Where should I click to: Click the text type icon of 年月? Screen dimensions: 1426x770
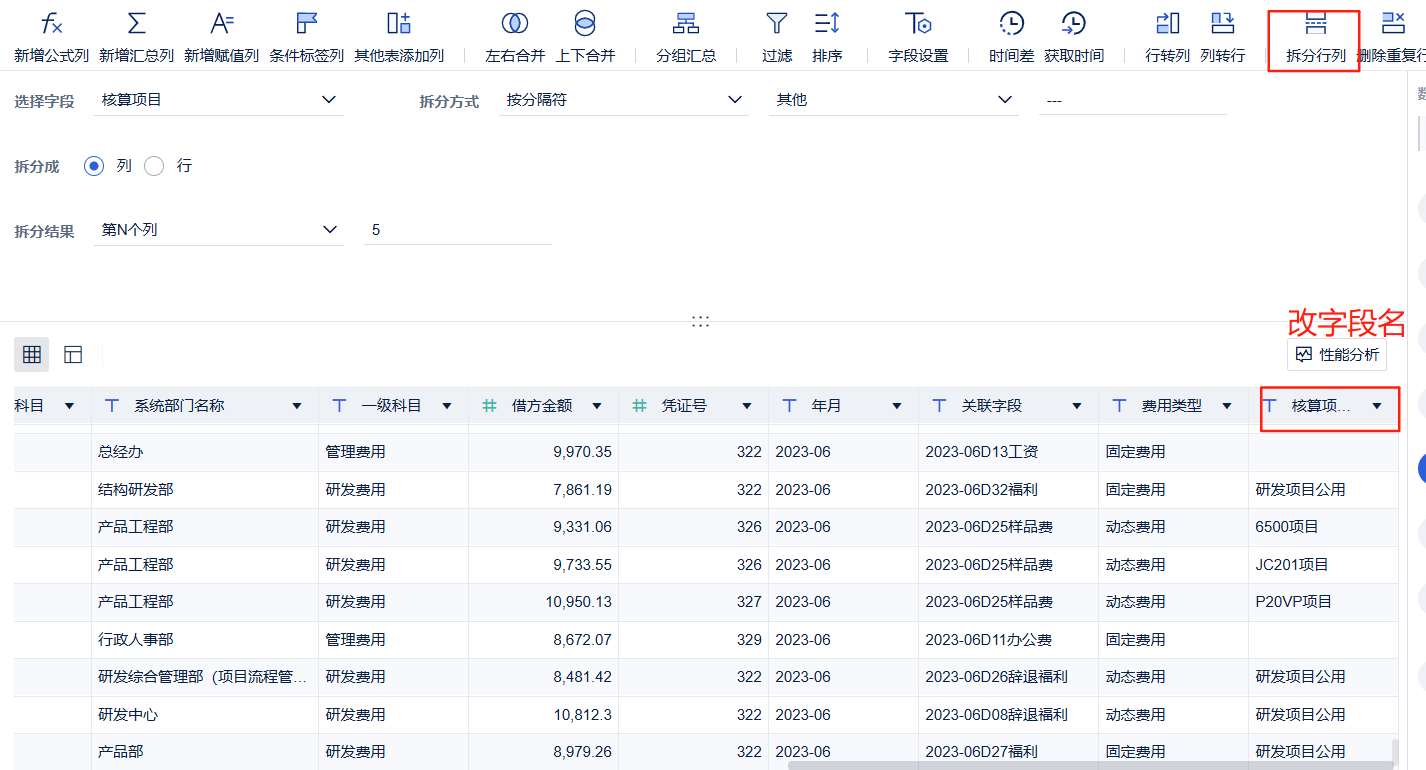(789, 406)
